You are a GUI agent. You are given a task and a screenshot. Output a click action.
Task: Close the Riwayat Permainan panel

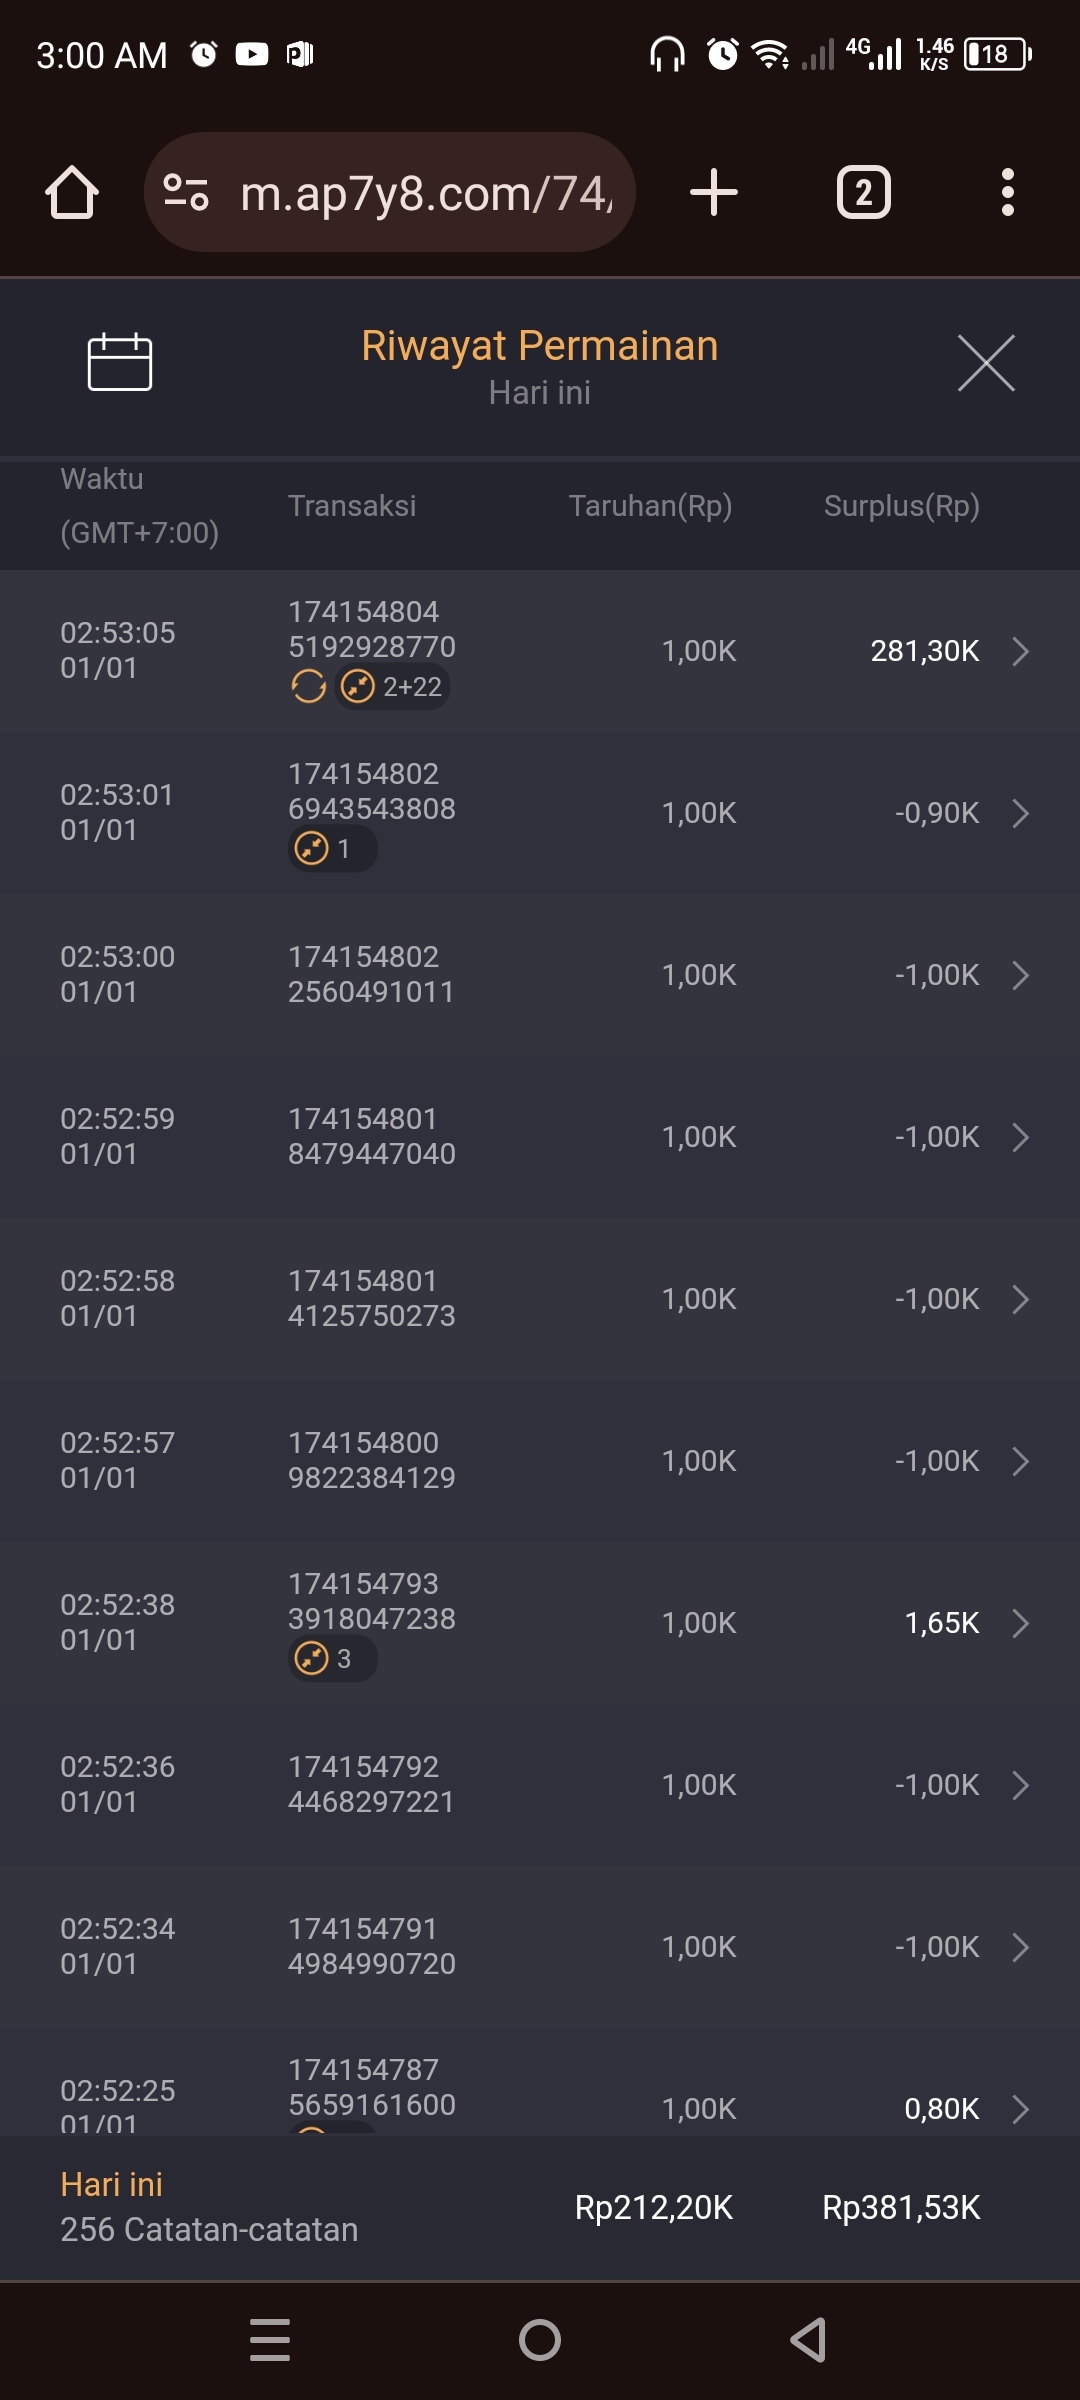pos(985,363)
